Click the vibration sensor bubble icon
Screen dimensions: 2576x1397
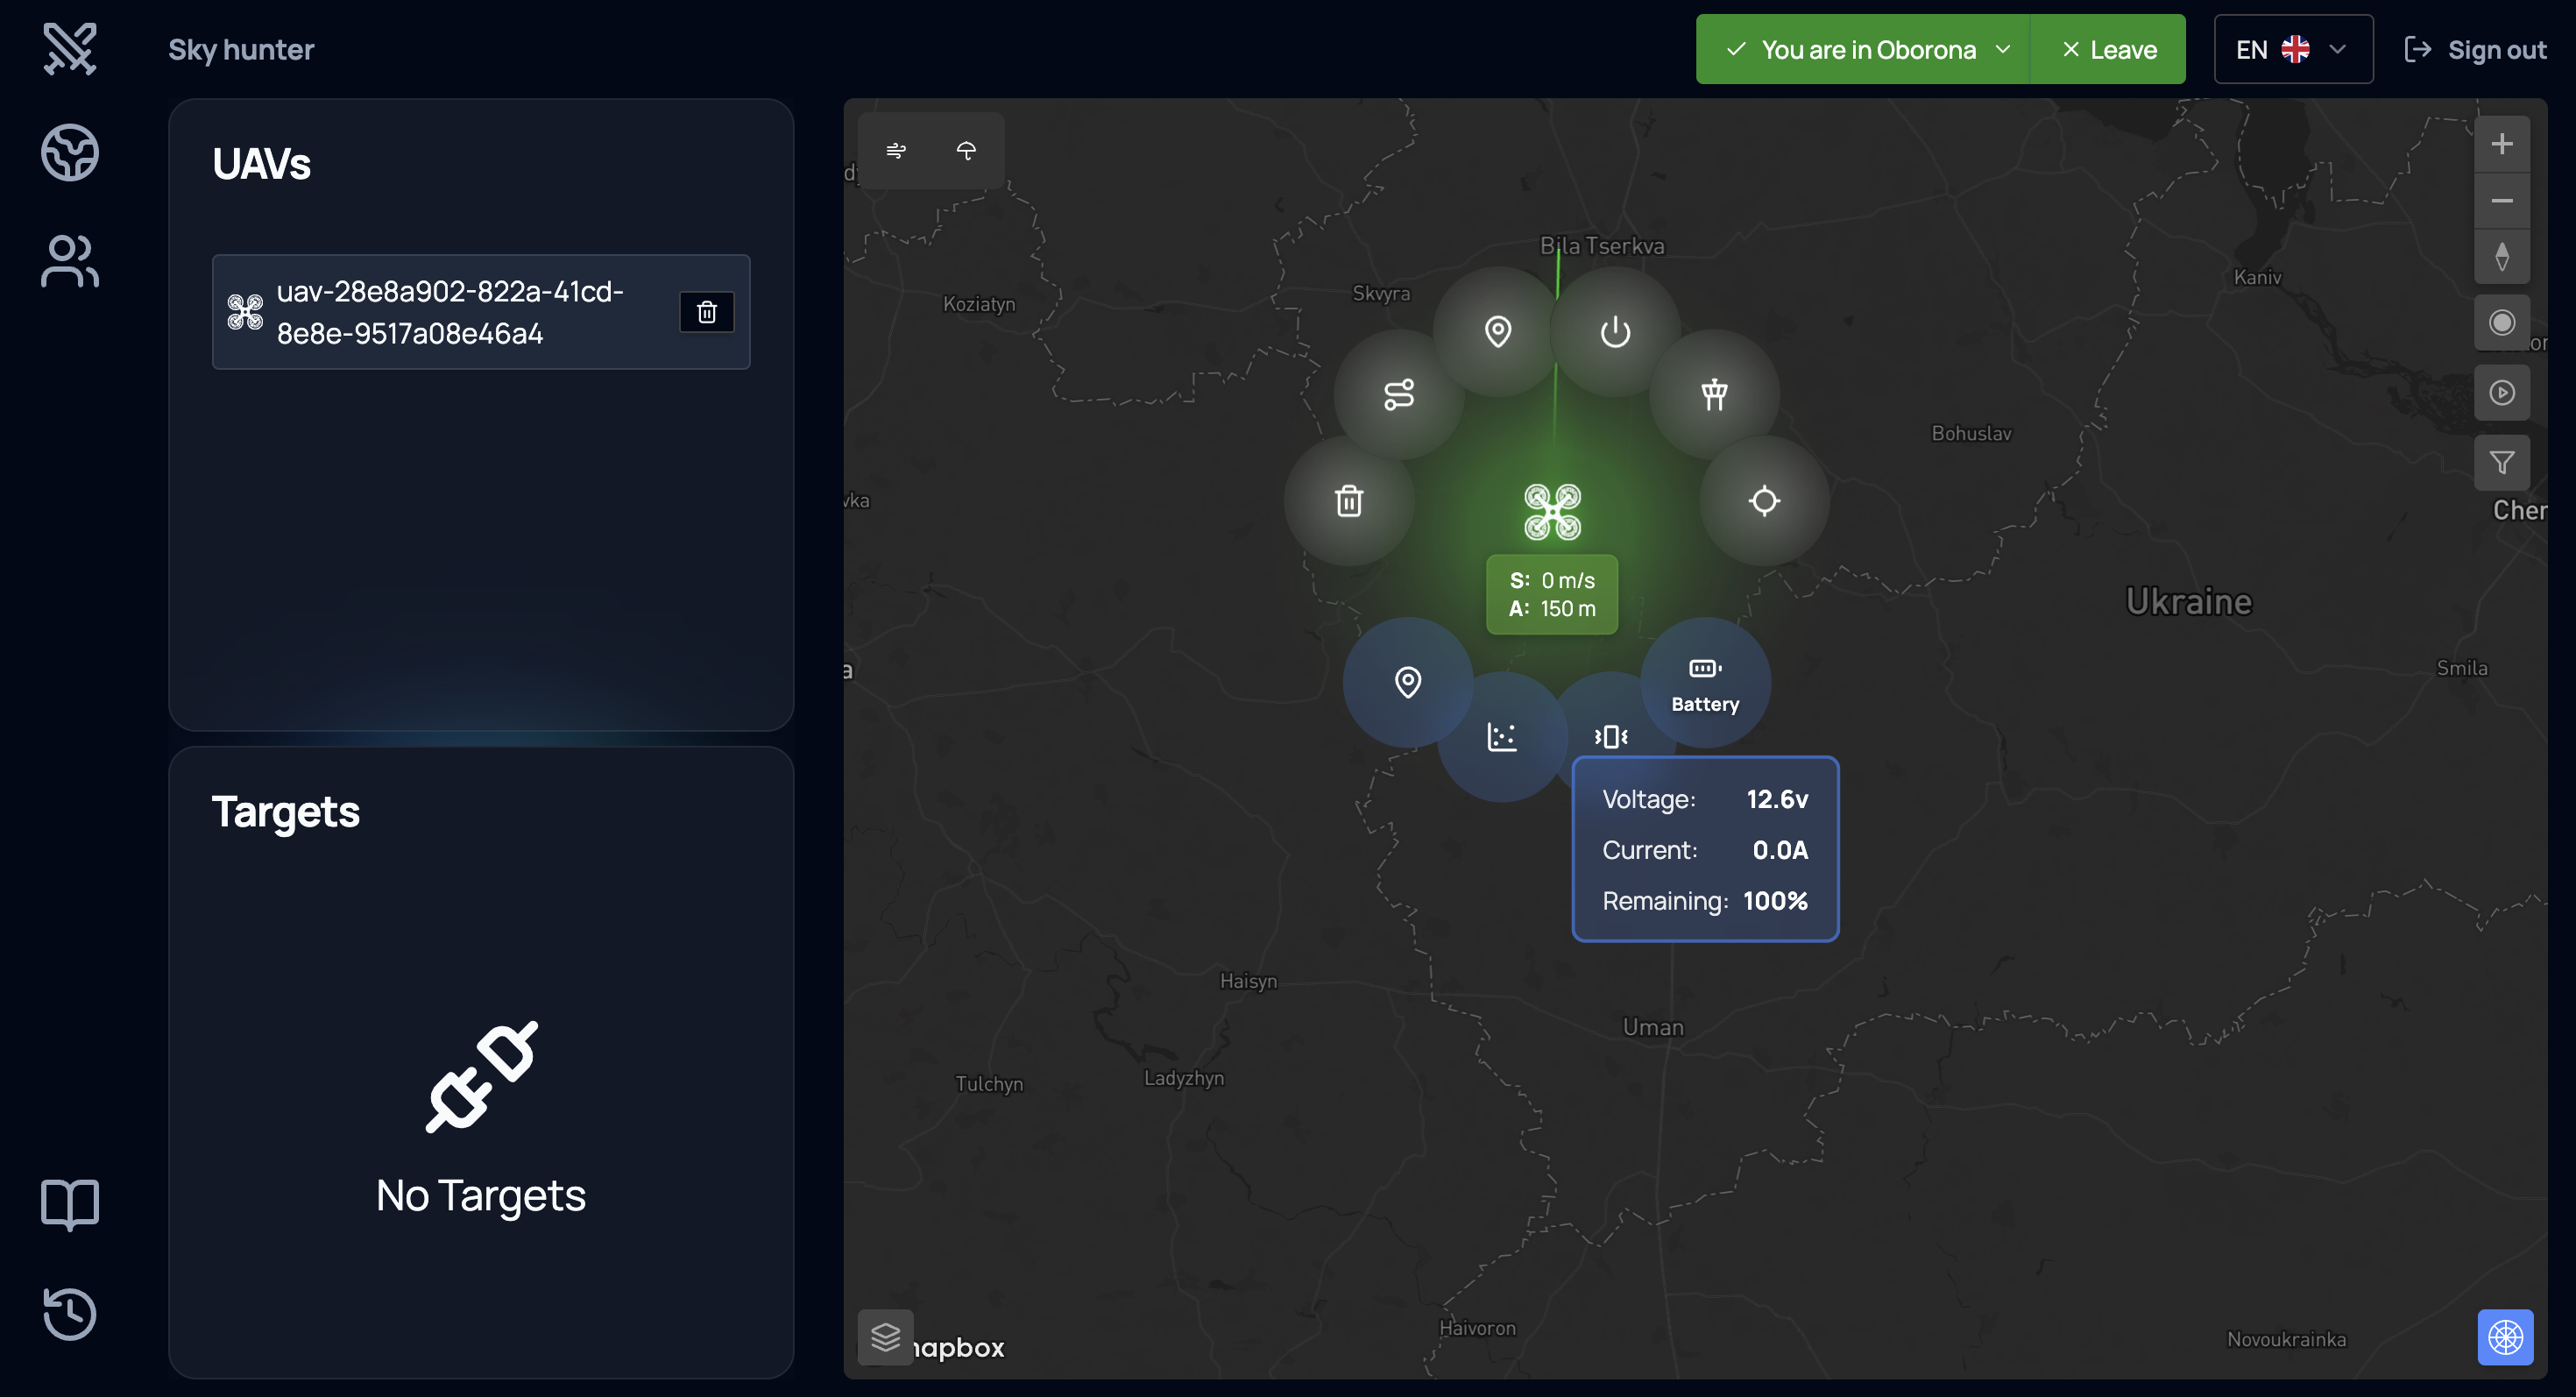1610,737
